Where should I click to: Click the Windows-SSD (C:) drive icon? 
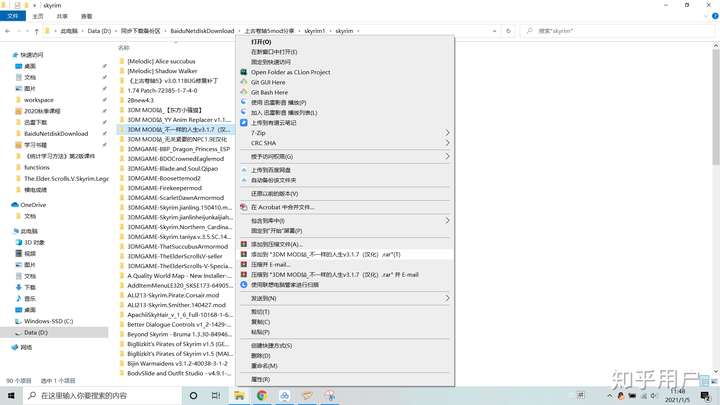(x=19, y=321)
